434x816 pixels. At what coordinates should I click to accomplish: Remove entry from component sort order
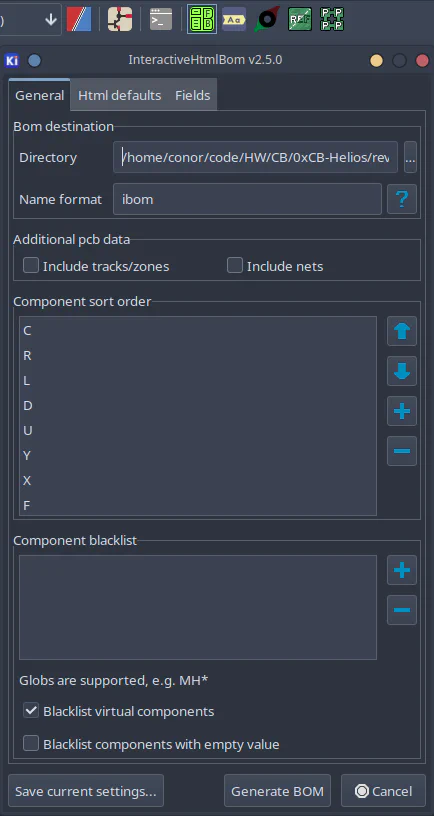(x=402, y=451)
